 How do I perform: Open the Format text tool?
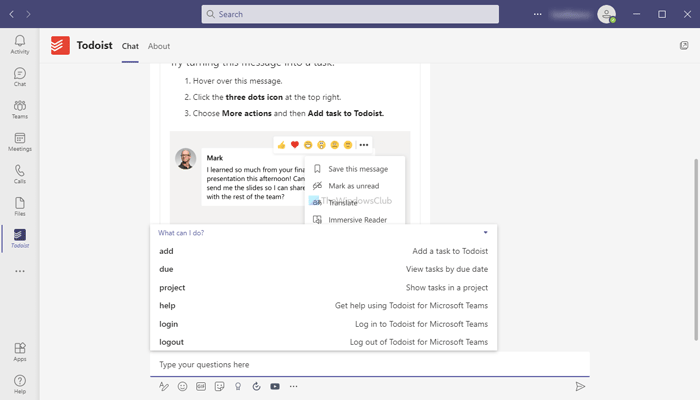point(164,386)
